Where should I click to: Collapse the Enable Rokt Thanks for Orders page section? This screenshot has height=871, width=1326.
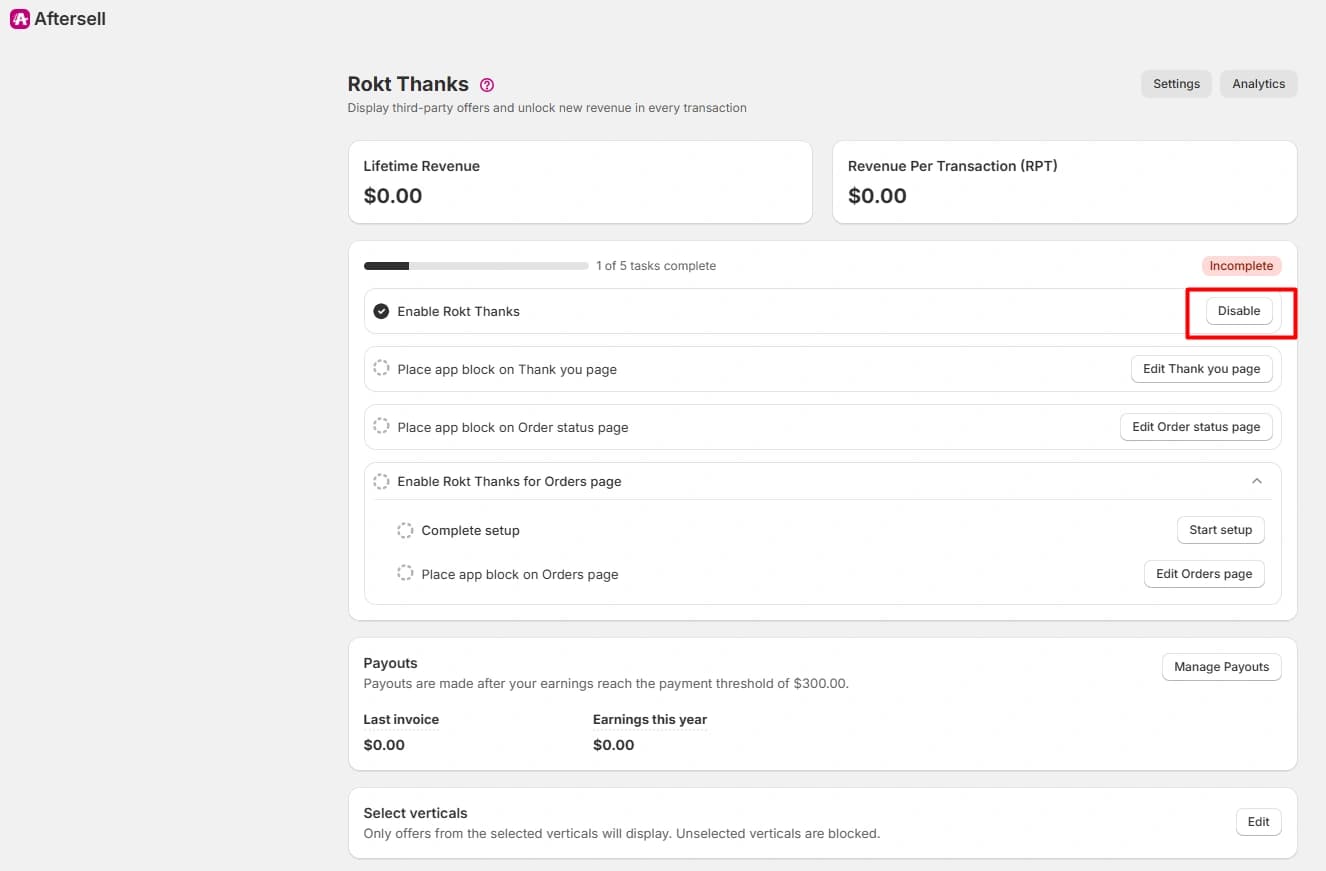coord(1257,481)
